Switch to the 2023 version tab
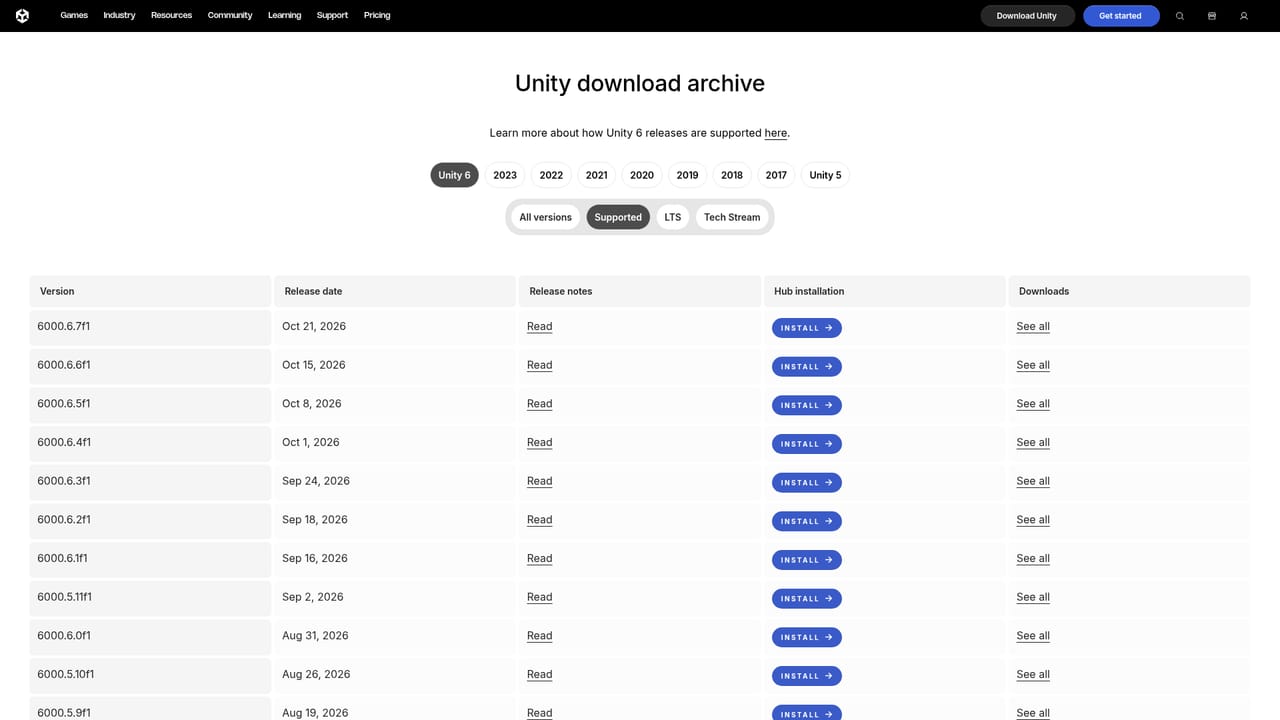Viewport: 1280px width, 720px height. pyautogui.click(x=505, y=175)
